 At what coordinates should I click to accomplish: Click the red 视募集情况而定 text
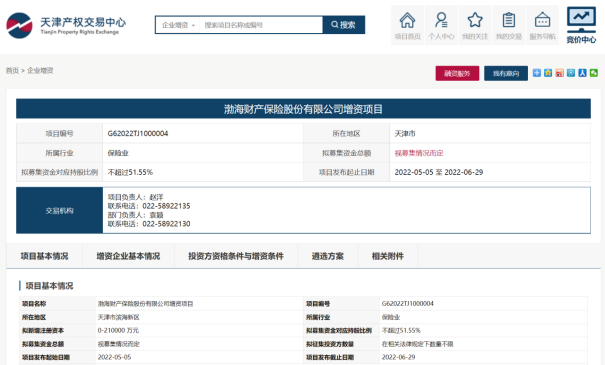pyautogui.click(x=419, y=153)
